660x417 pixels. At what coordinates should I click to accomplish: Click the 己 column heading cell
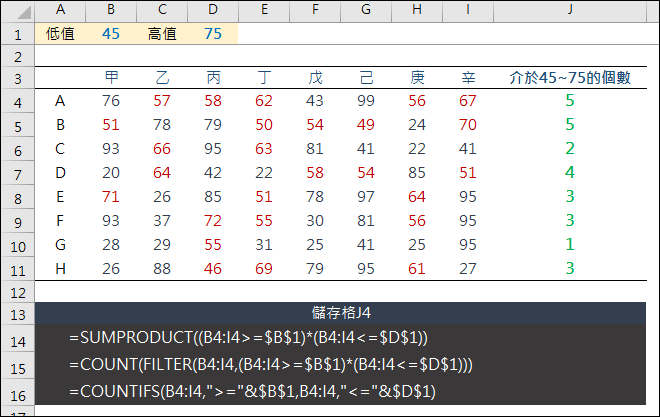tap(366, 77)
